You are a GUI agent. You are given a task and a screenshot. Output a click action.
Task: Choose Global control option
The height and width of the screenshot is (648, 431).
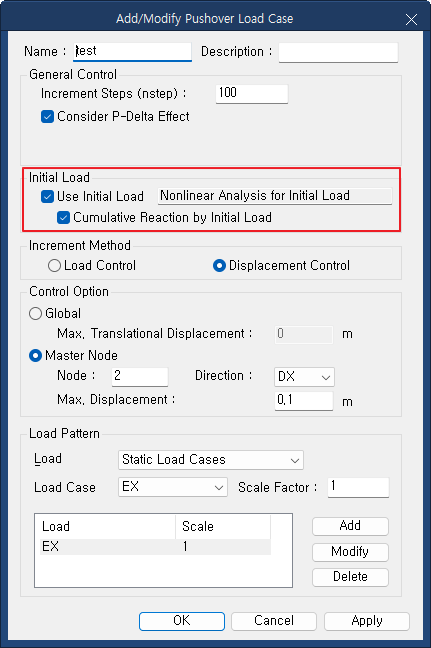click(x=36, y=313)
